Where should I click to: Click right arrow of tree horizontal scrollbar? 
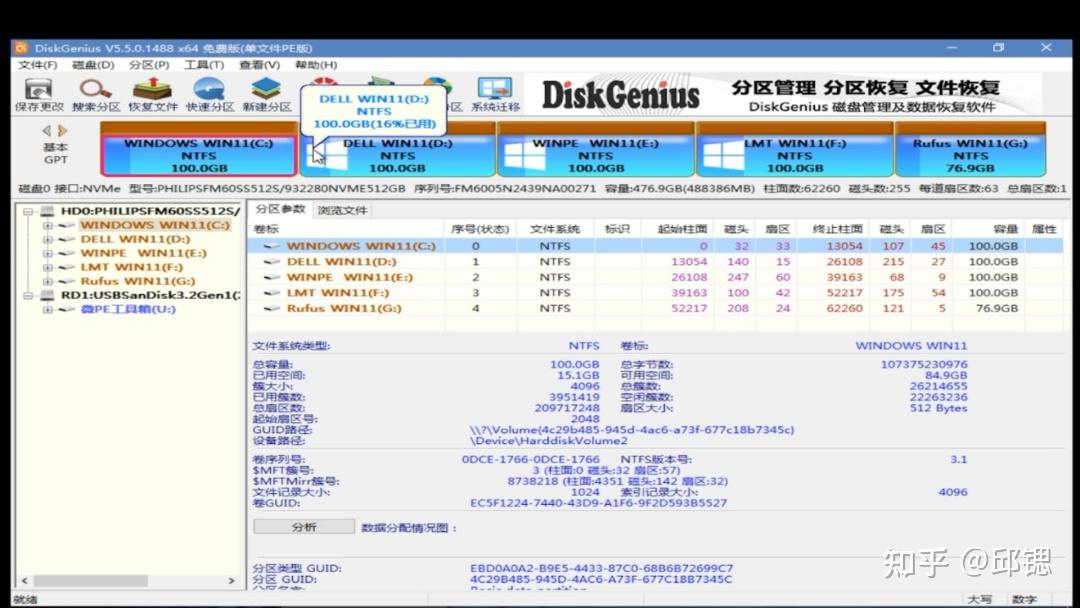[x=231, y=580]
